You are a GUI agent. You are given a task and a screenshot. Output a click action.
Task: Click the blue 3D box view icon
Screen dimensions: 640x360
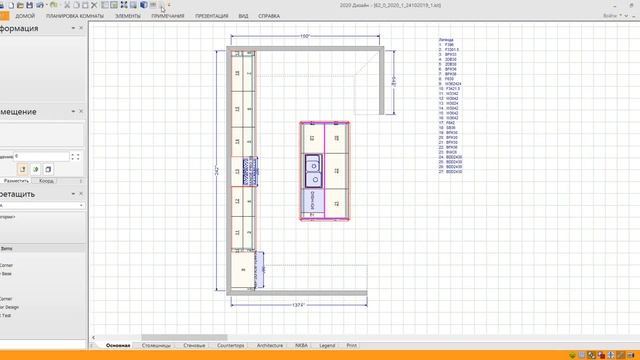click(x=144, y=5)
